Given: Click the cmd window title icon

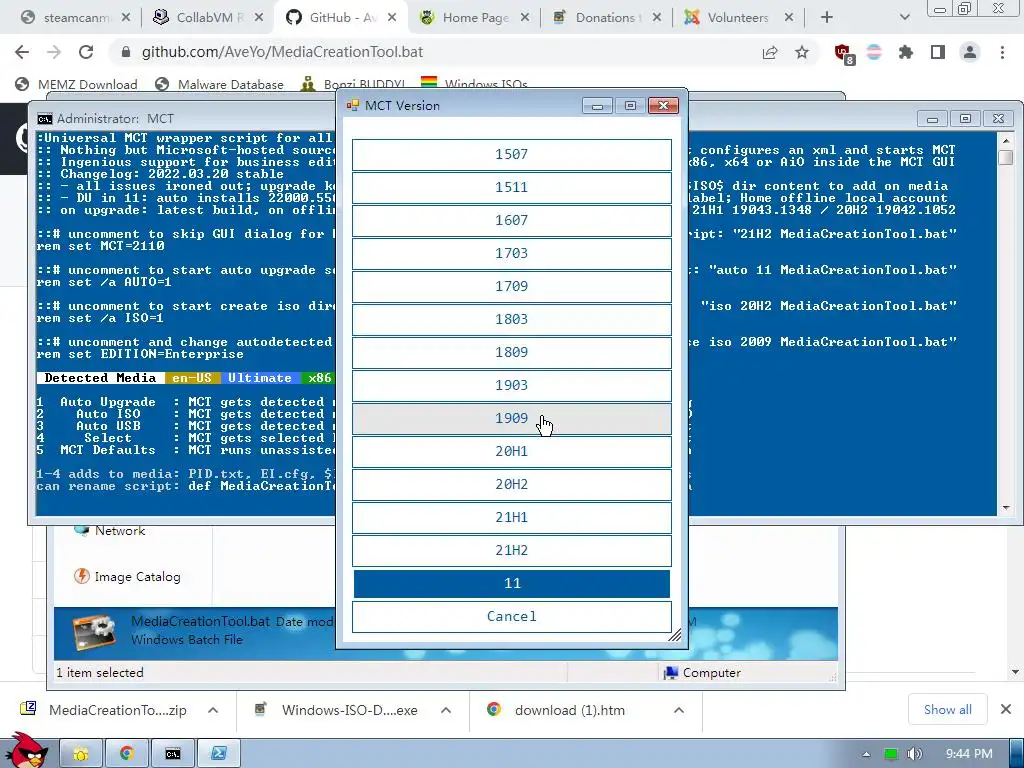Looking at the screenshot, I should point(44,119).
